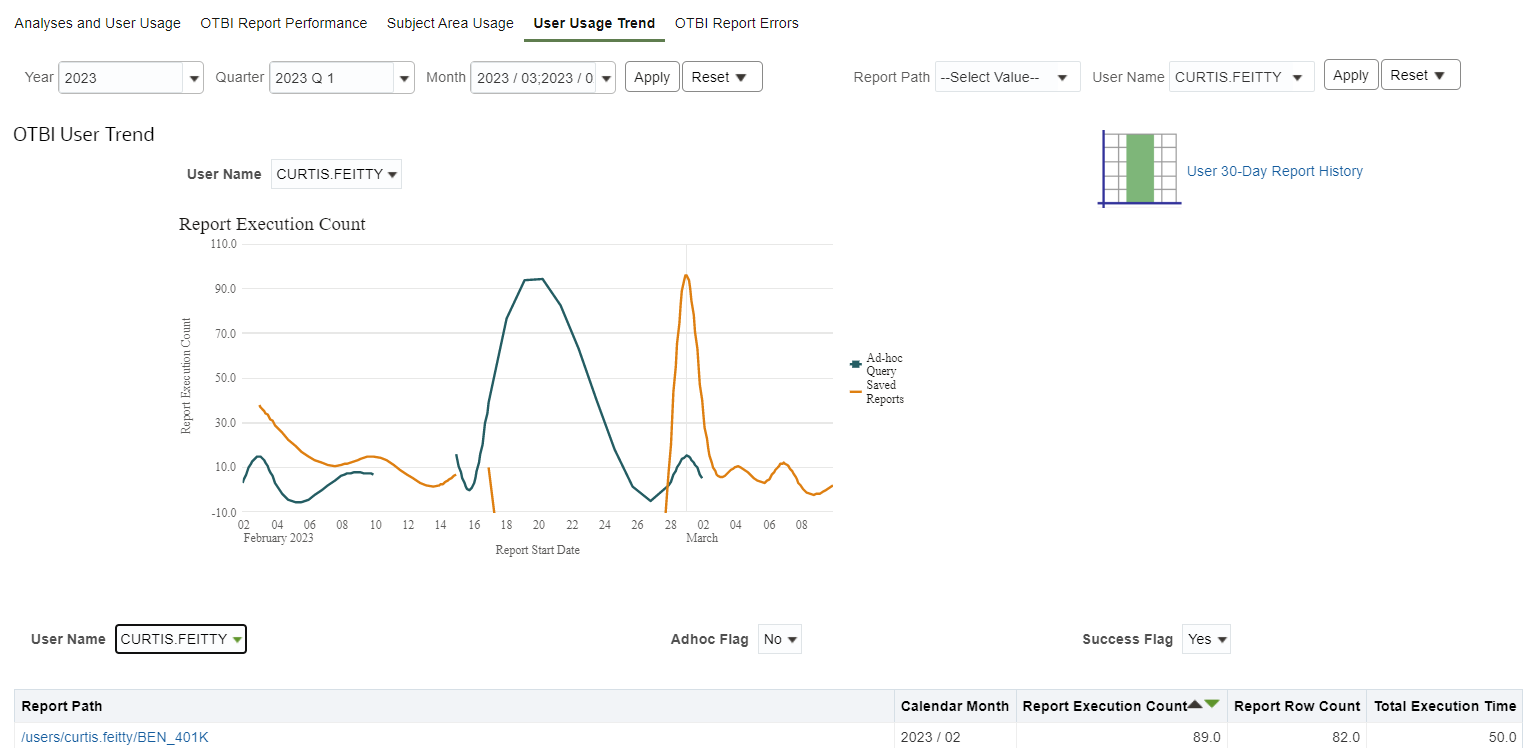1525x748 pixels.
Task: Go to the Subject Area Usage tab
Action: click(450, 23)
